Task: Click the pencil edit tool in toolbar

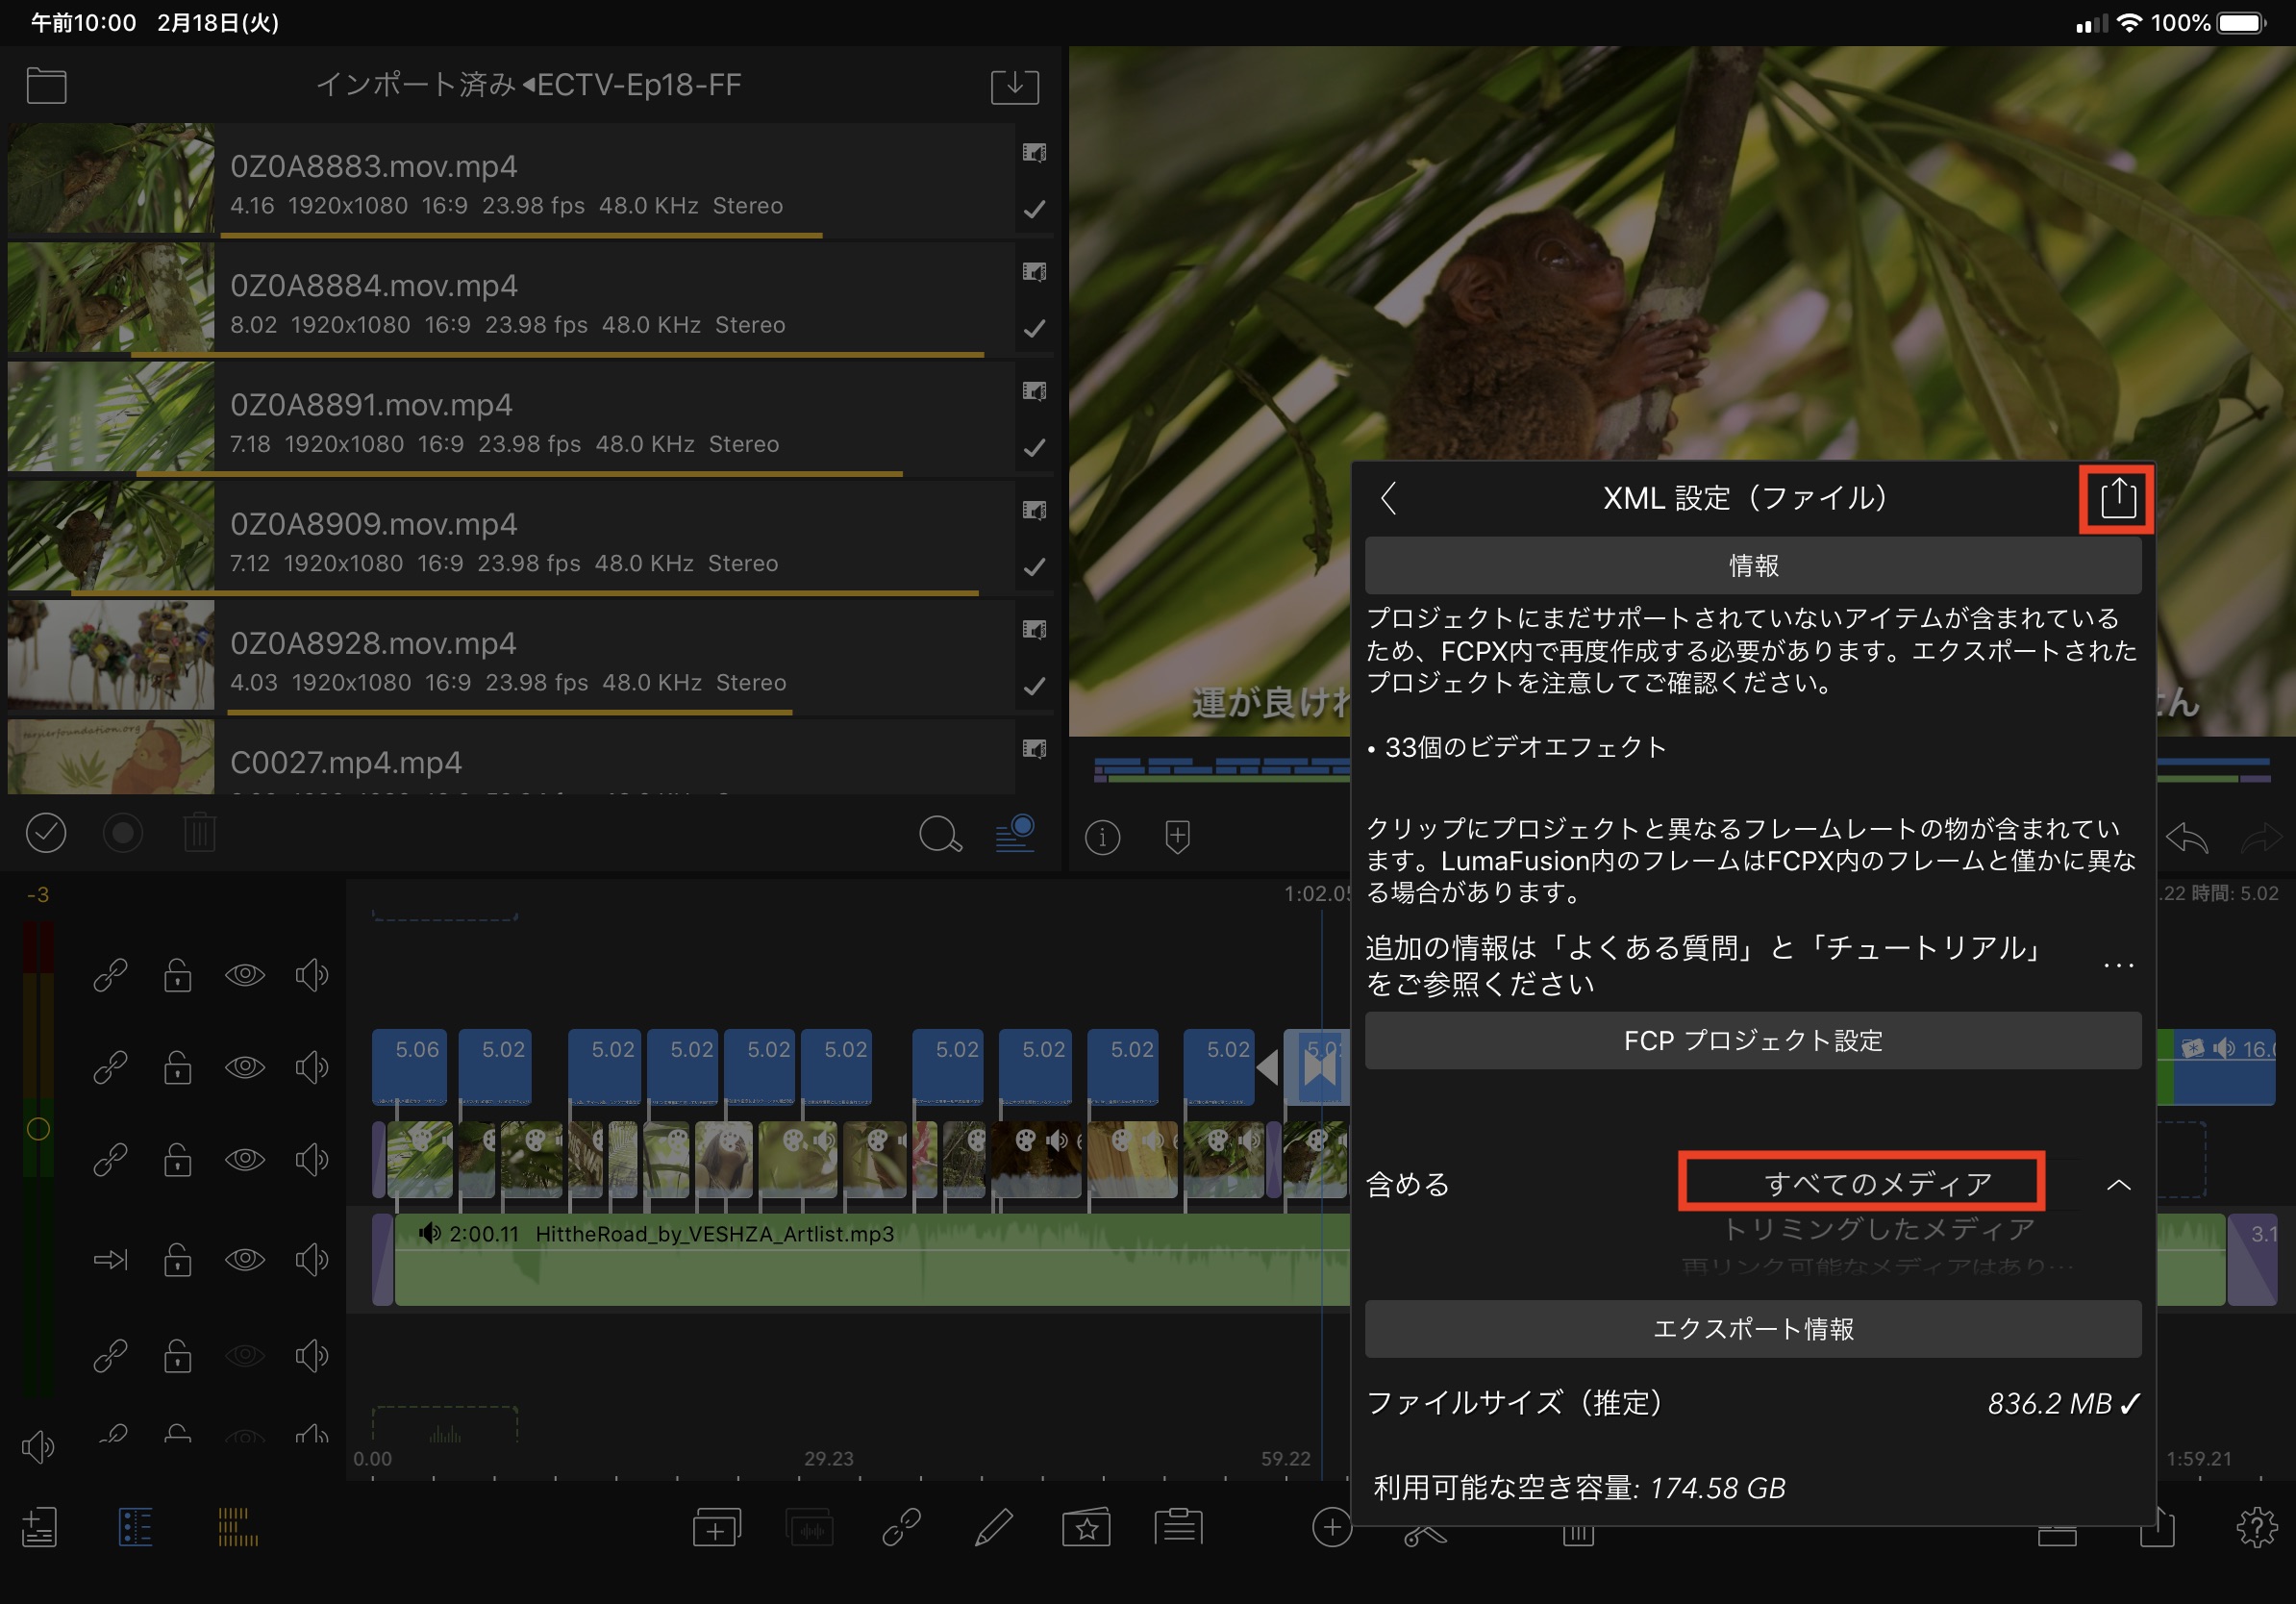Action: 993,1527
